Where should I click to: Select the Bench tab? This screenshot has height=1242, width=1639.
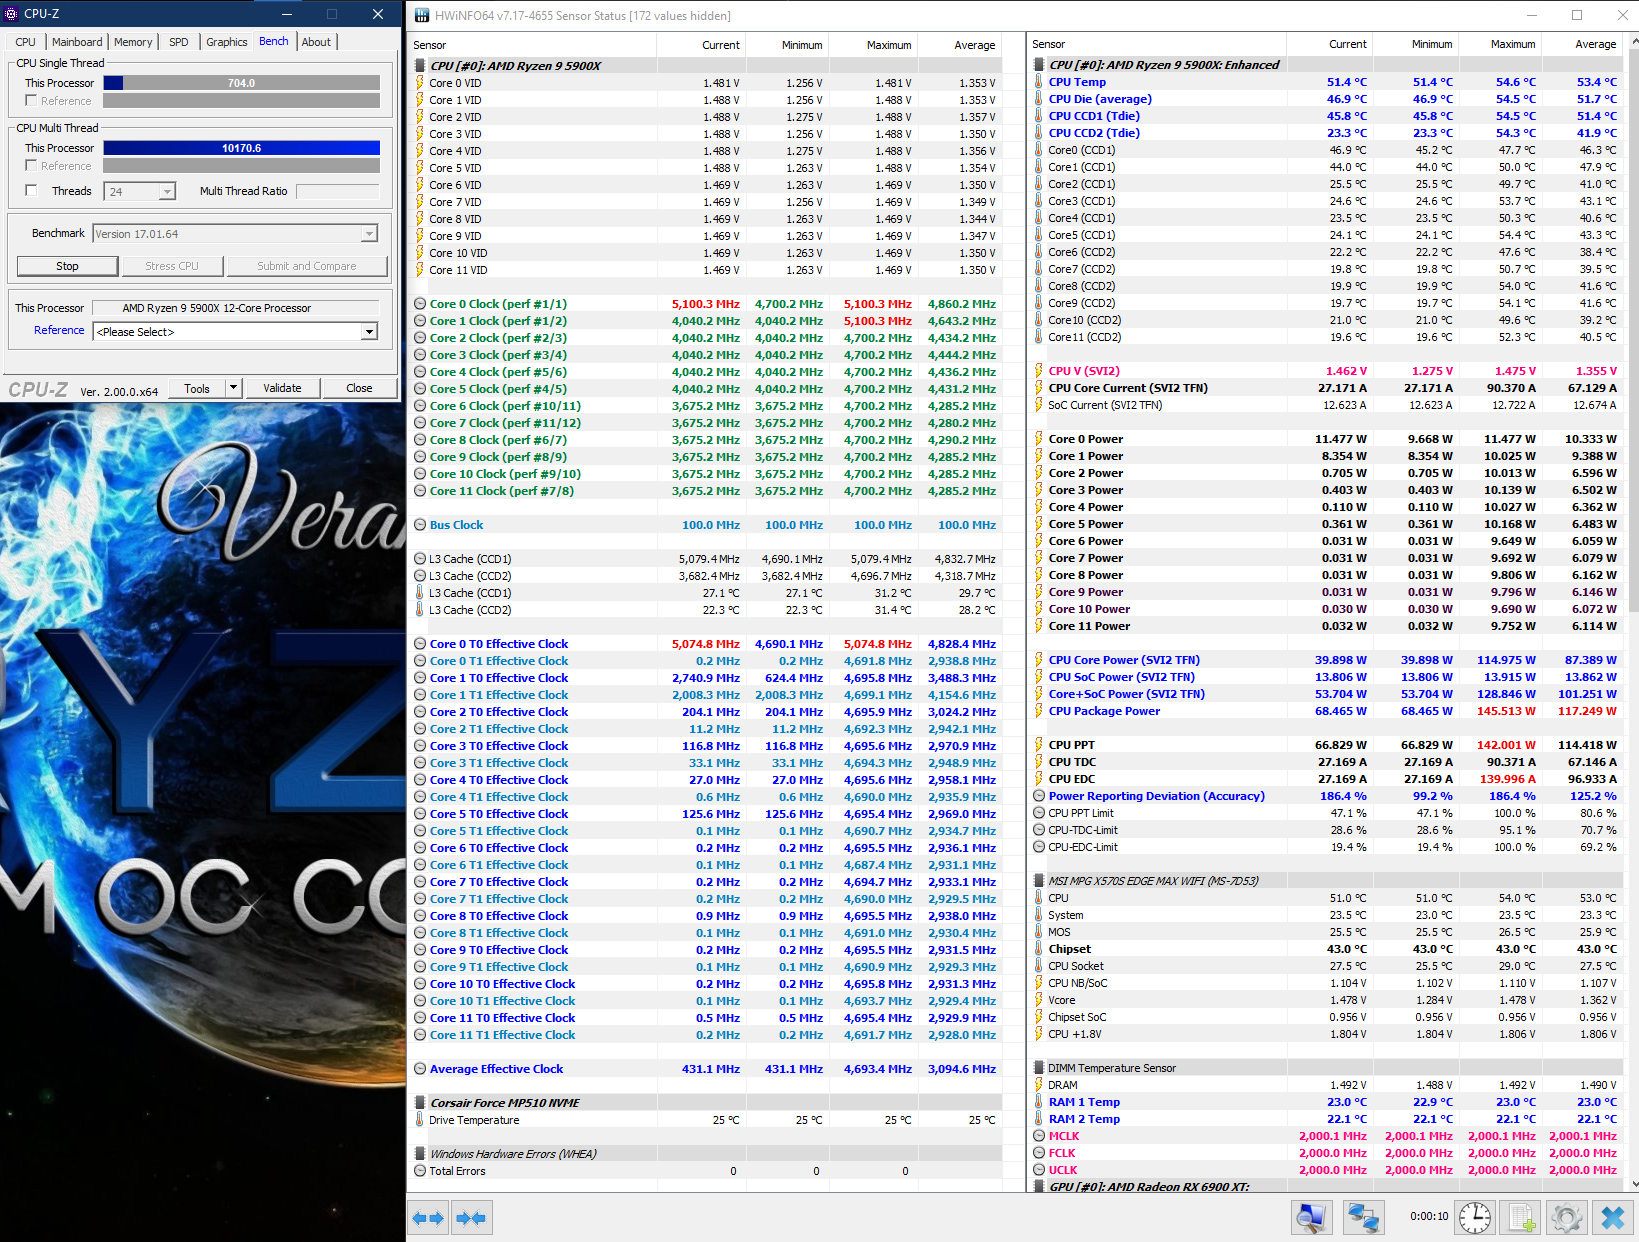[x=274, y=41]
